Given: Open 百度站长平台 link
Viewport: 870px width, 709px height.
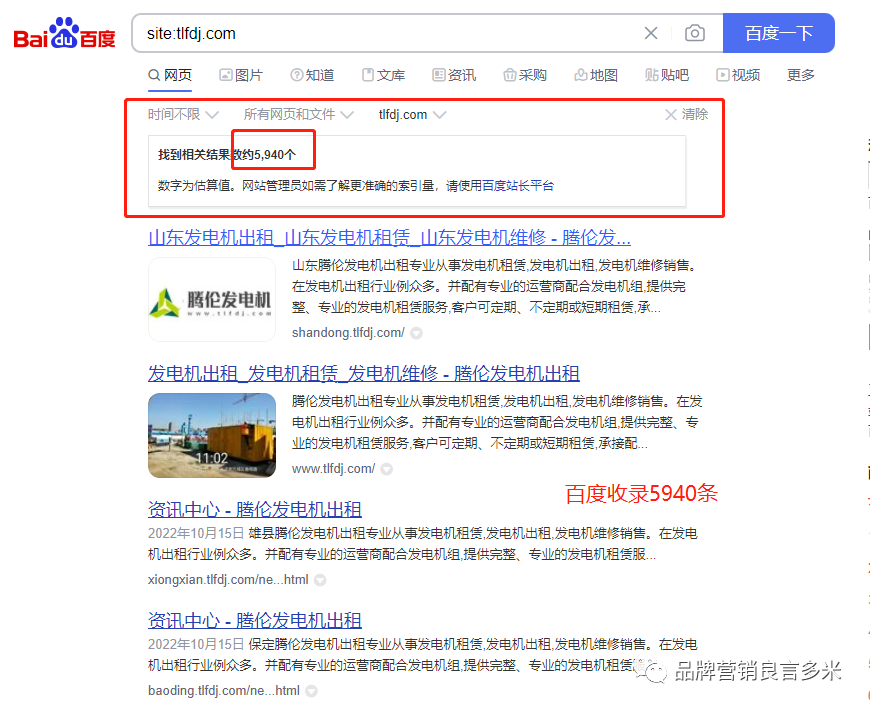Looking at the screenshot, I should click(518, 185).
